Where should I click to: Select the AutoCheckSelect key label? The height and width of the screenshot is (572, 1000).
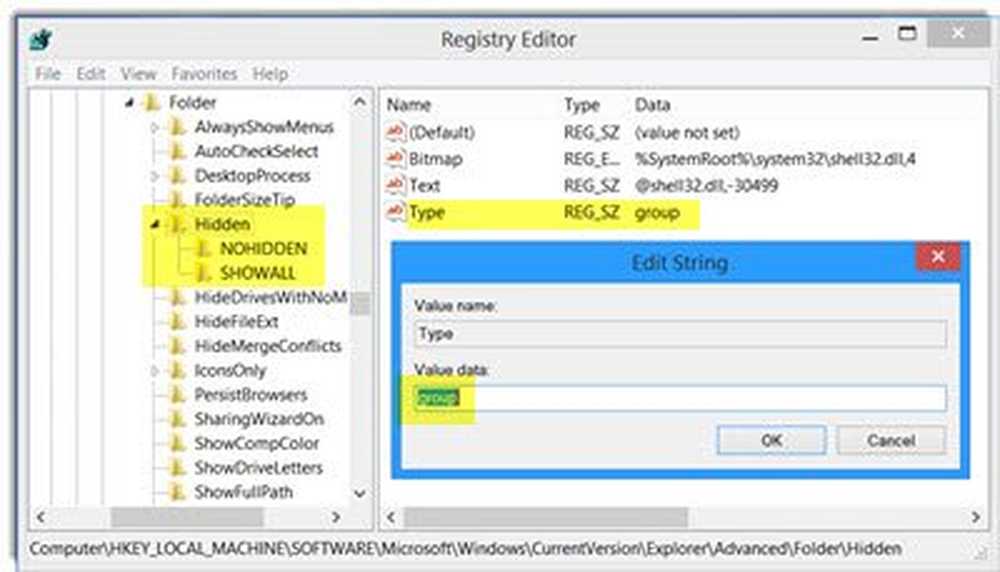[256, 151]
